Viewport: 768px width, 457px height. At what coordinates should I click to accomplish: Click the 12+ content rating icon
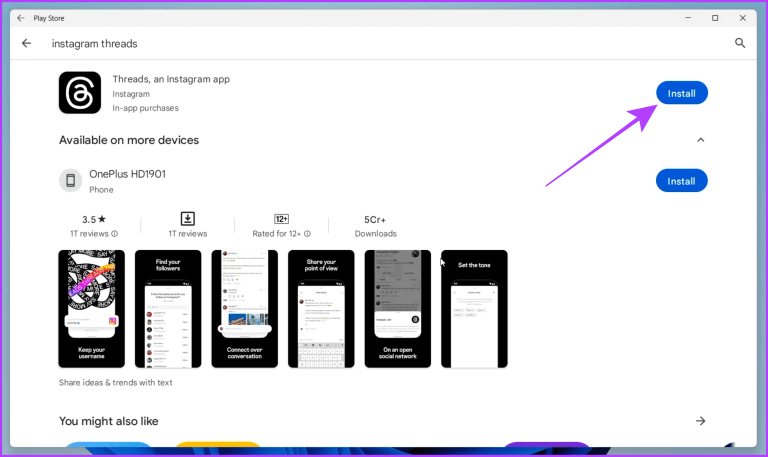pyautogui.click(x=281, y=219)
